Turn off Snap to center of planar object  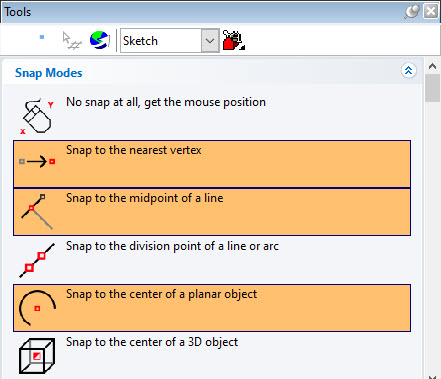212,308
